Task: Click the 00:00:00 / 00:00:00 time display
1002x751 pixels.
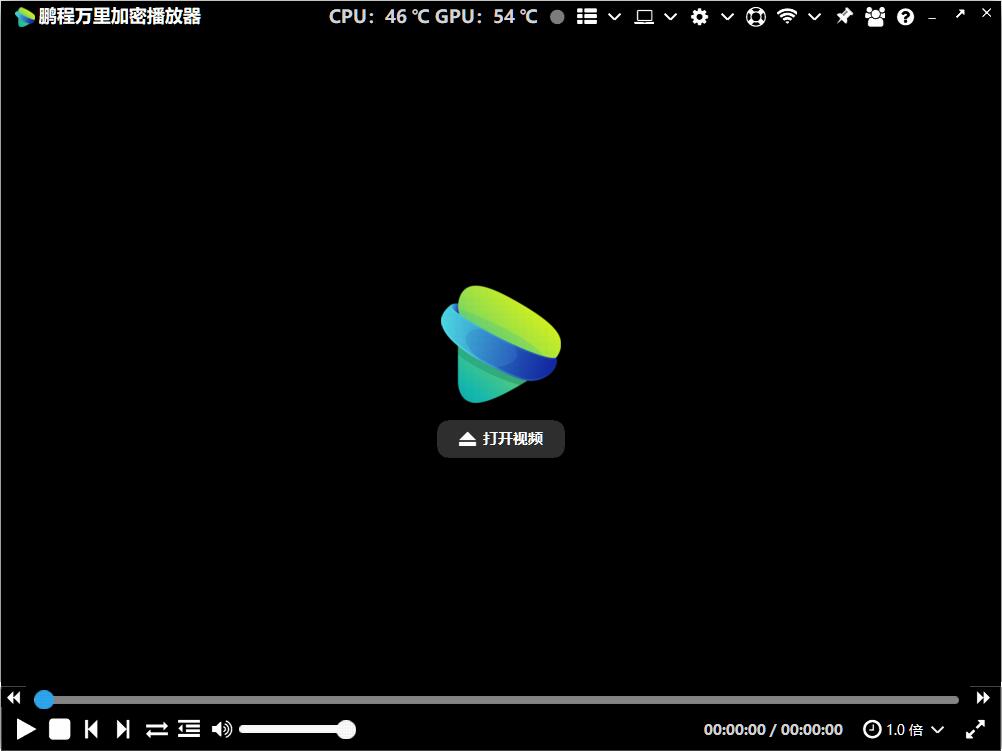Action: pos(773,729)
